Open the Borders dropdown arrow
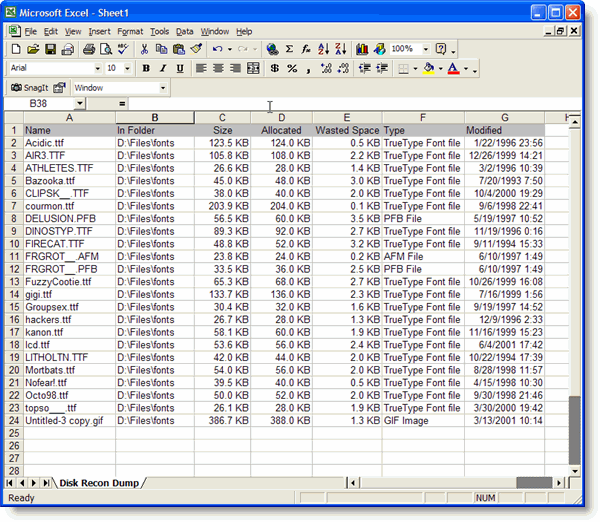 (415, 69)
